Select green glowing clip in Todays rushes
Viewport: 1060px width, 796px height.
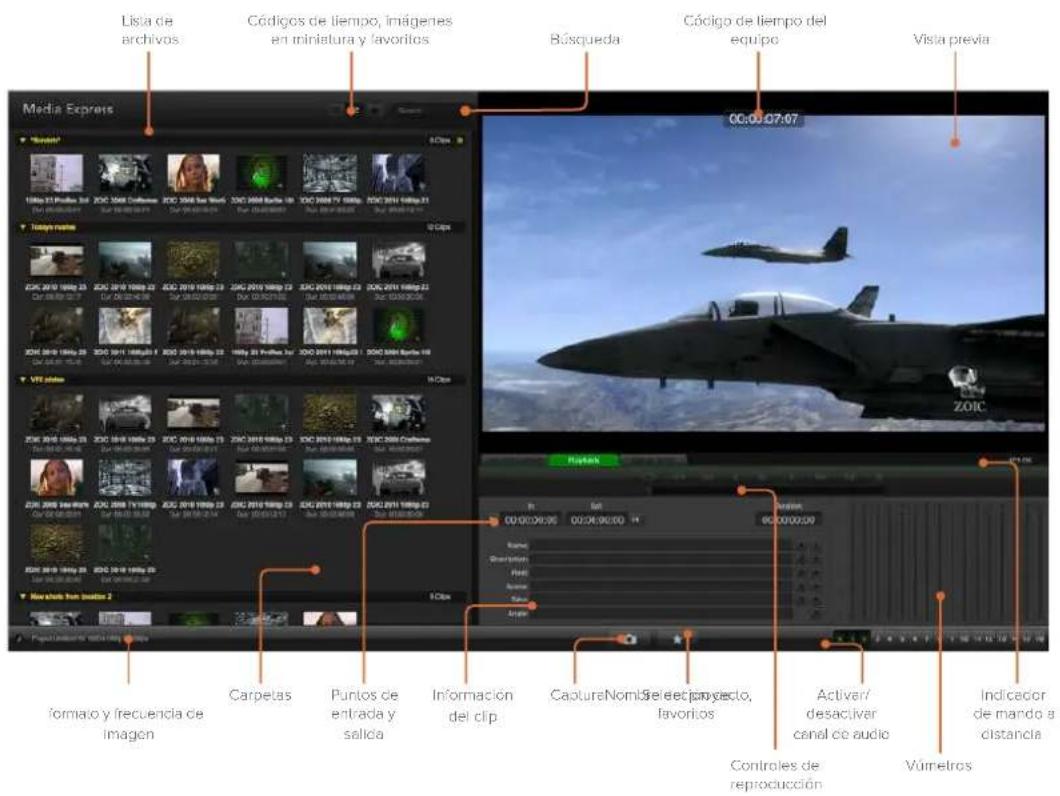click(398, 326)
